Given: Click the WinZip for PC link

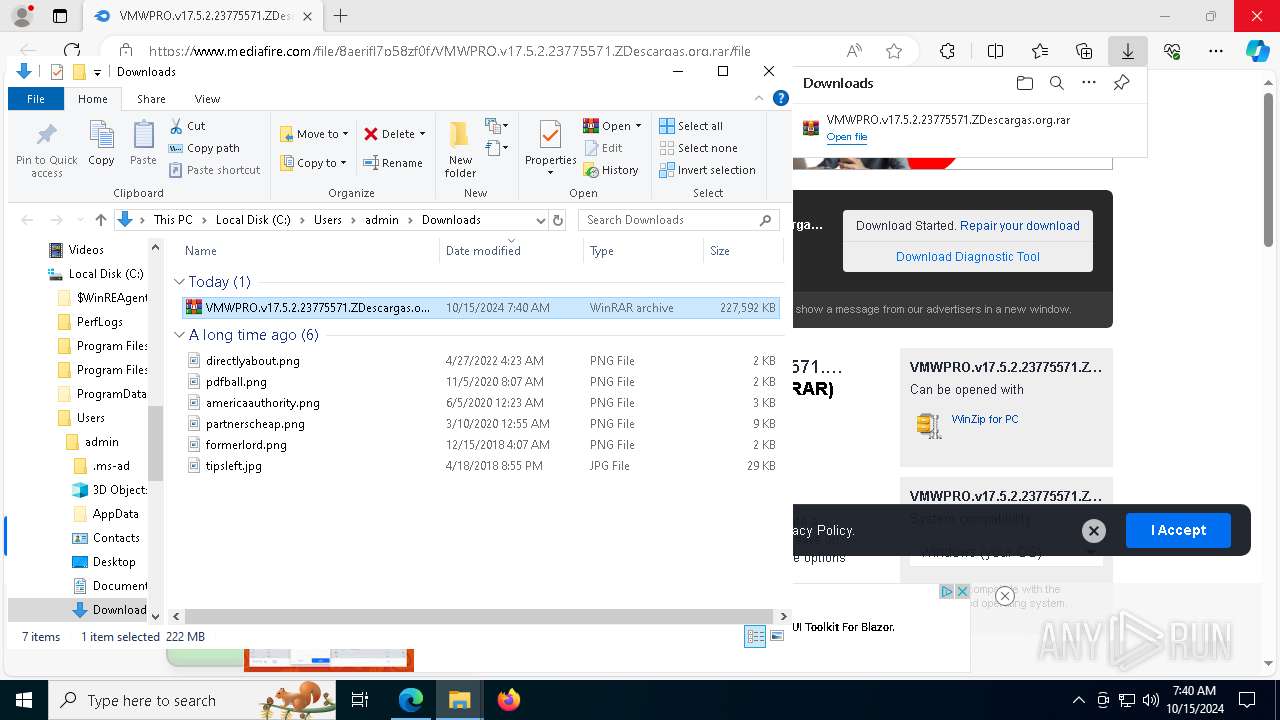Looking at the screenshot, I should [984, 419].
